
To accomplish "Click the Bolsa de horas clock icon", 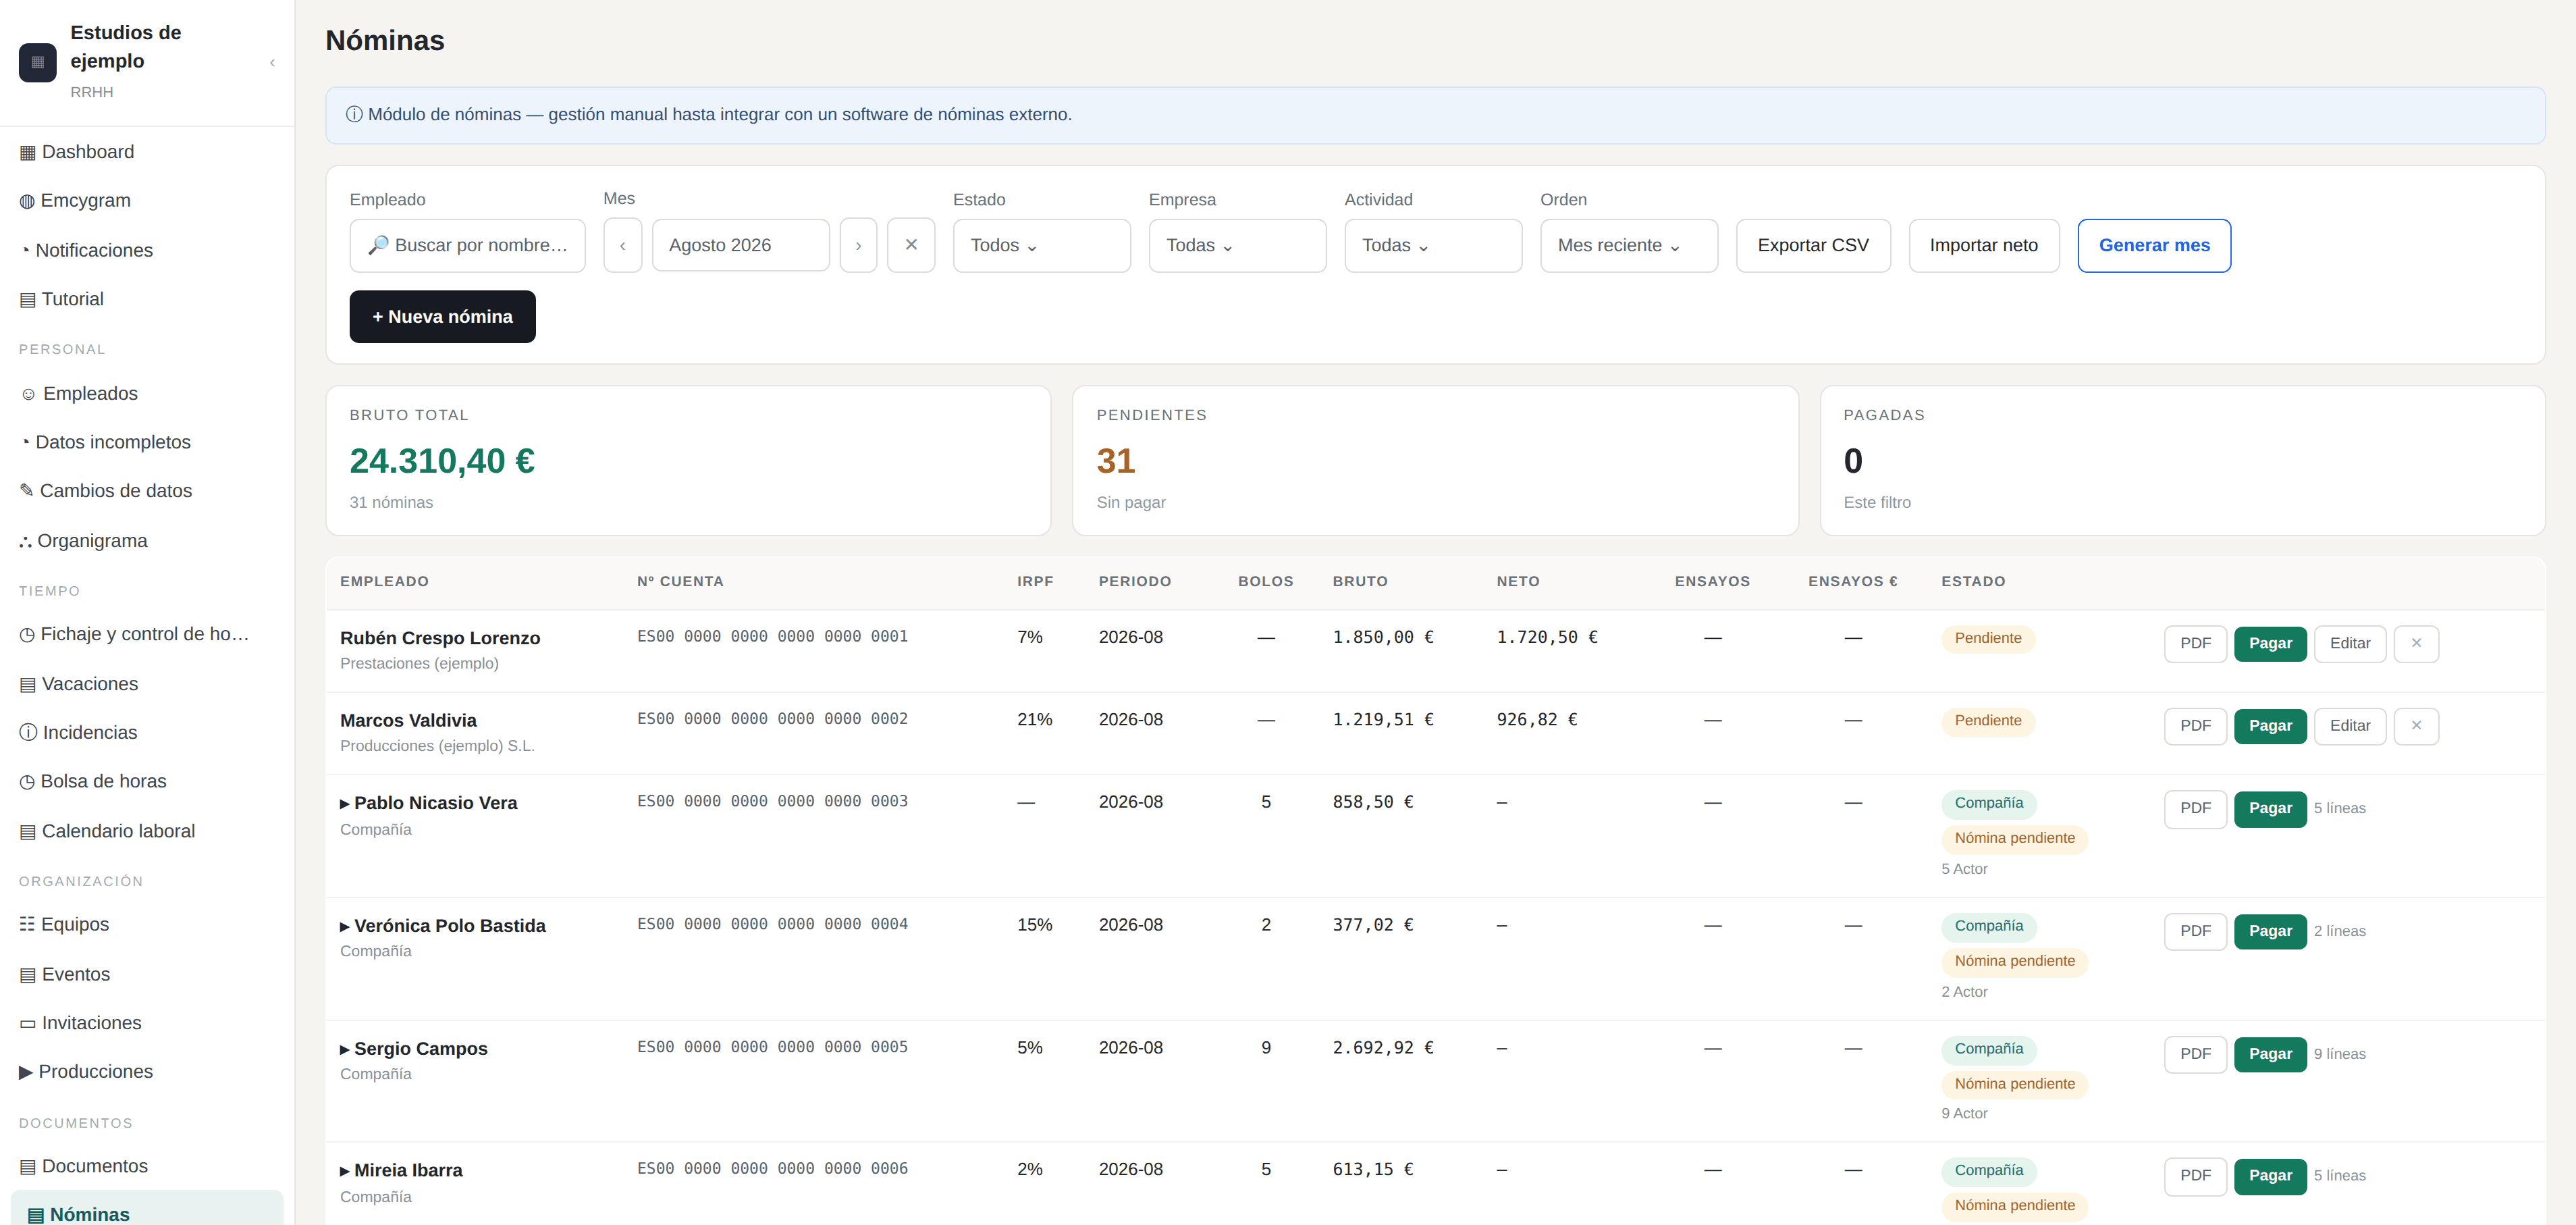I will pyautogui.click(x=27, y=782).
